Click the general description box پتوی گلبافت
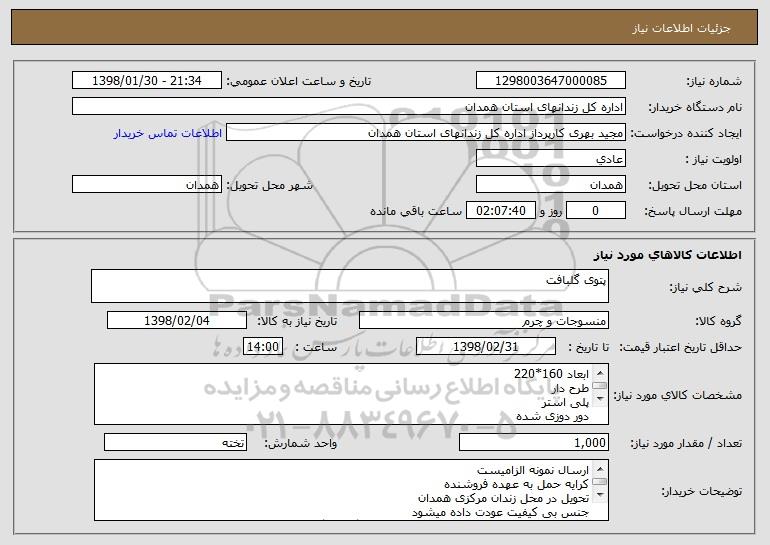The height and width of the screenshot is (545, 770). tap(350, 286)
